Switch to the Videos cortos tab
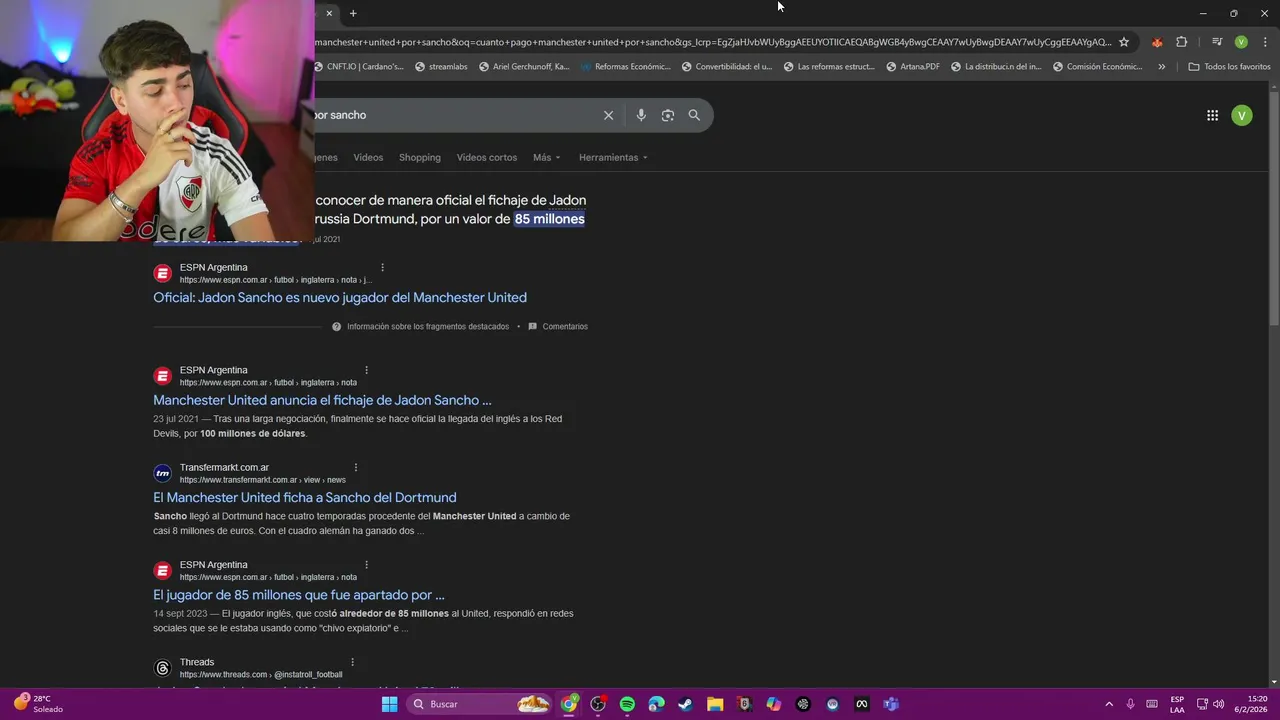Image resolution: width=1280 pixels, height=720 pixels. pos(487,157)
